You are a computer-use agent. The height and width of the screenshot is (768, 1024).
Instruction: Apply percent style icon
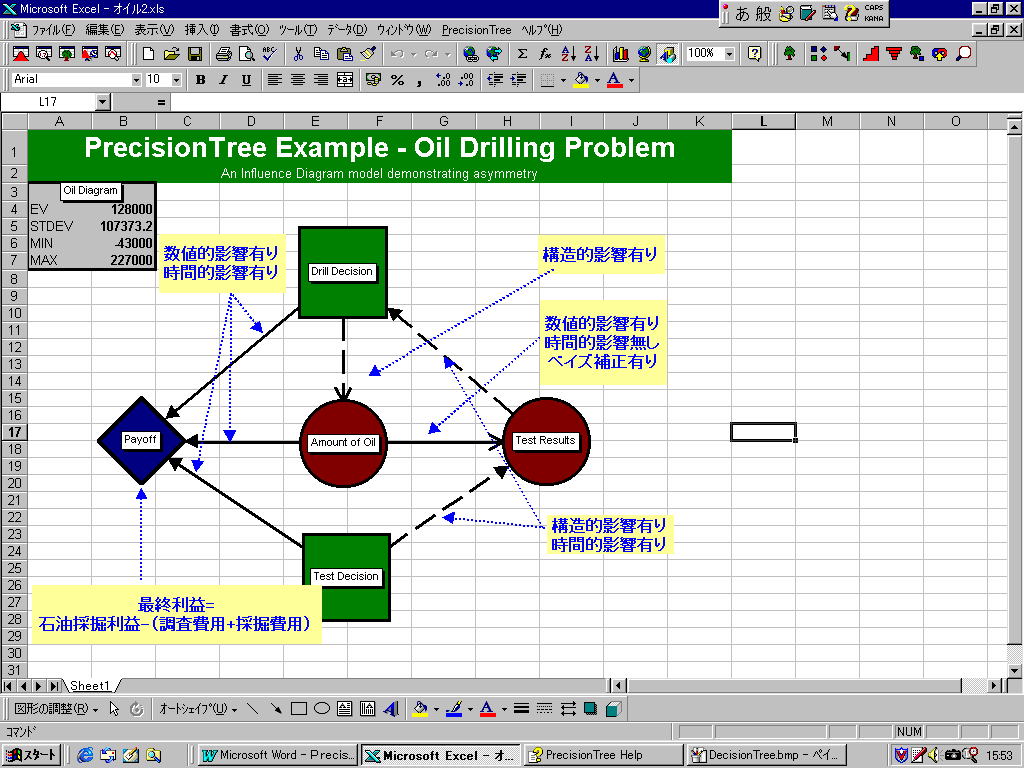point(397,80)
